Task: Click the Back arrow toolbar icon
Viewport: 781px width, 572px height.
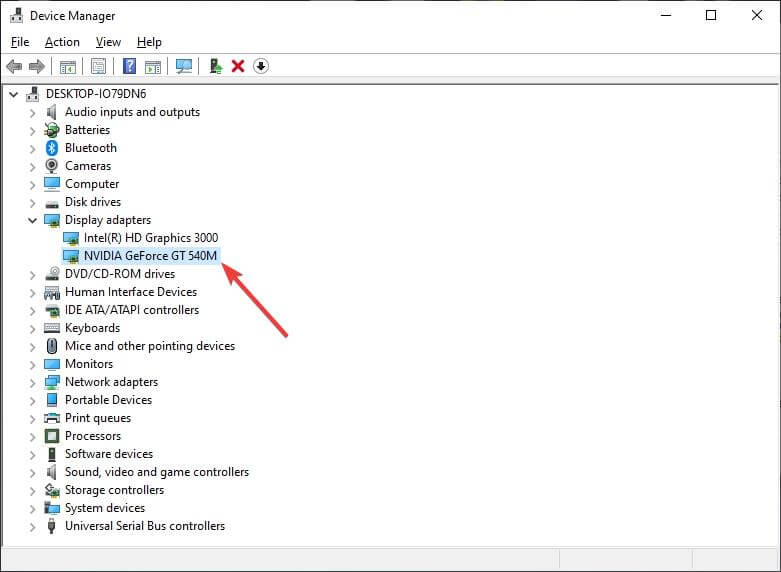Action: click(14, 66)
